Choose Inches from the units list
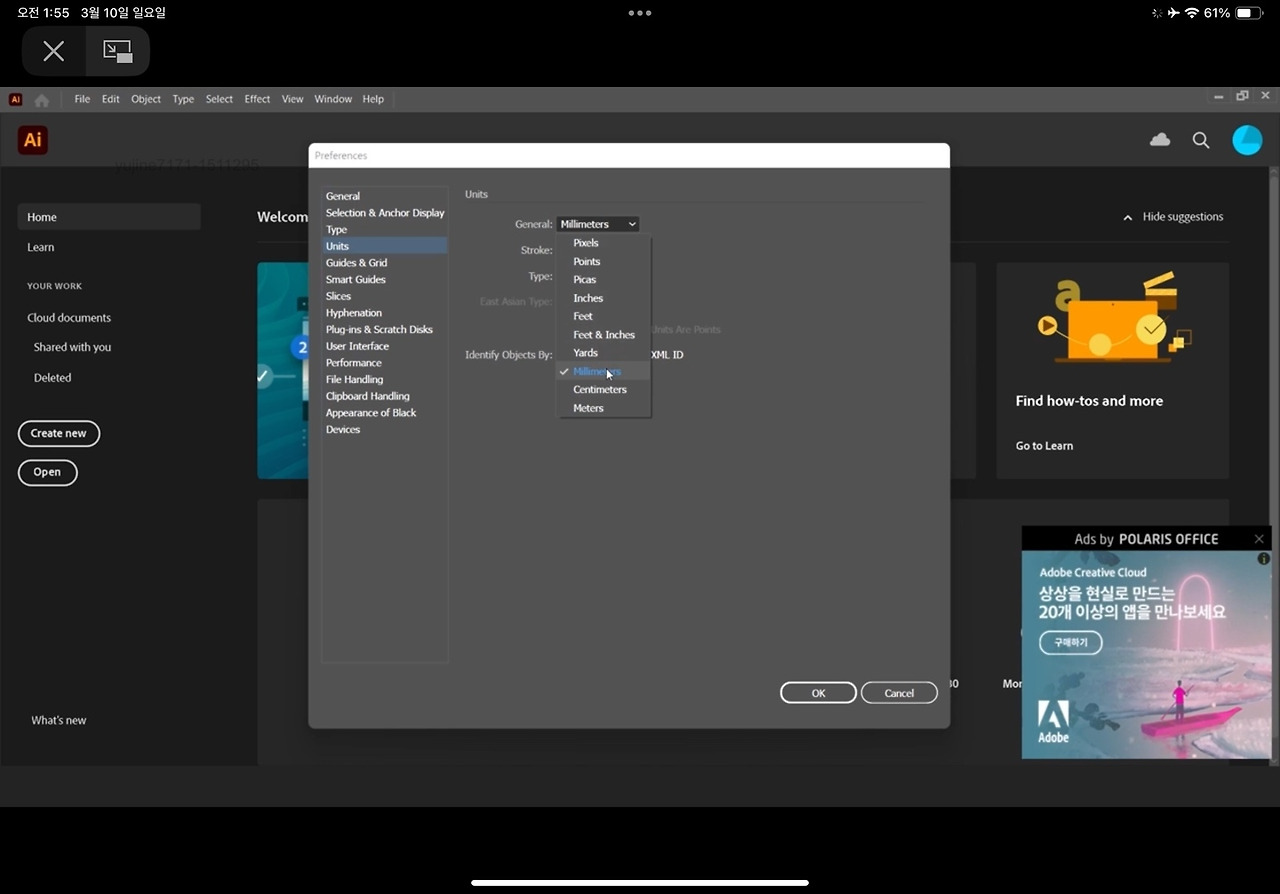 pos(604,298)
